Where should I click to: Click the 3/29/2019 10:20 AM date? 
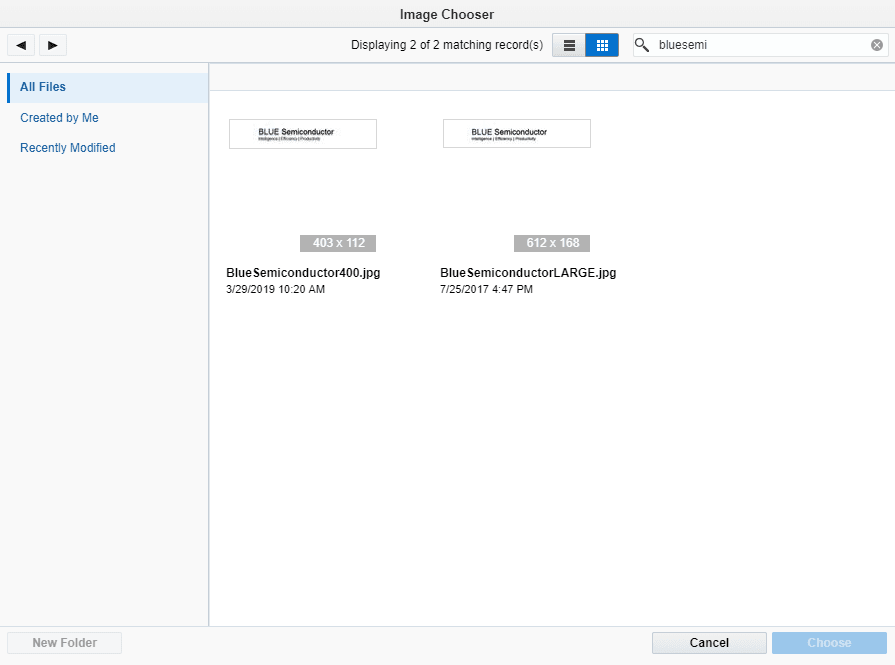(276, 289)
